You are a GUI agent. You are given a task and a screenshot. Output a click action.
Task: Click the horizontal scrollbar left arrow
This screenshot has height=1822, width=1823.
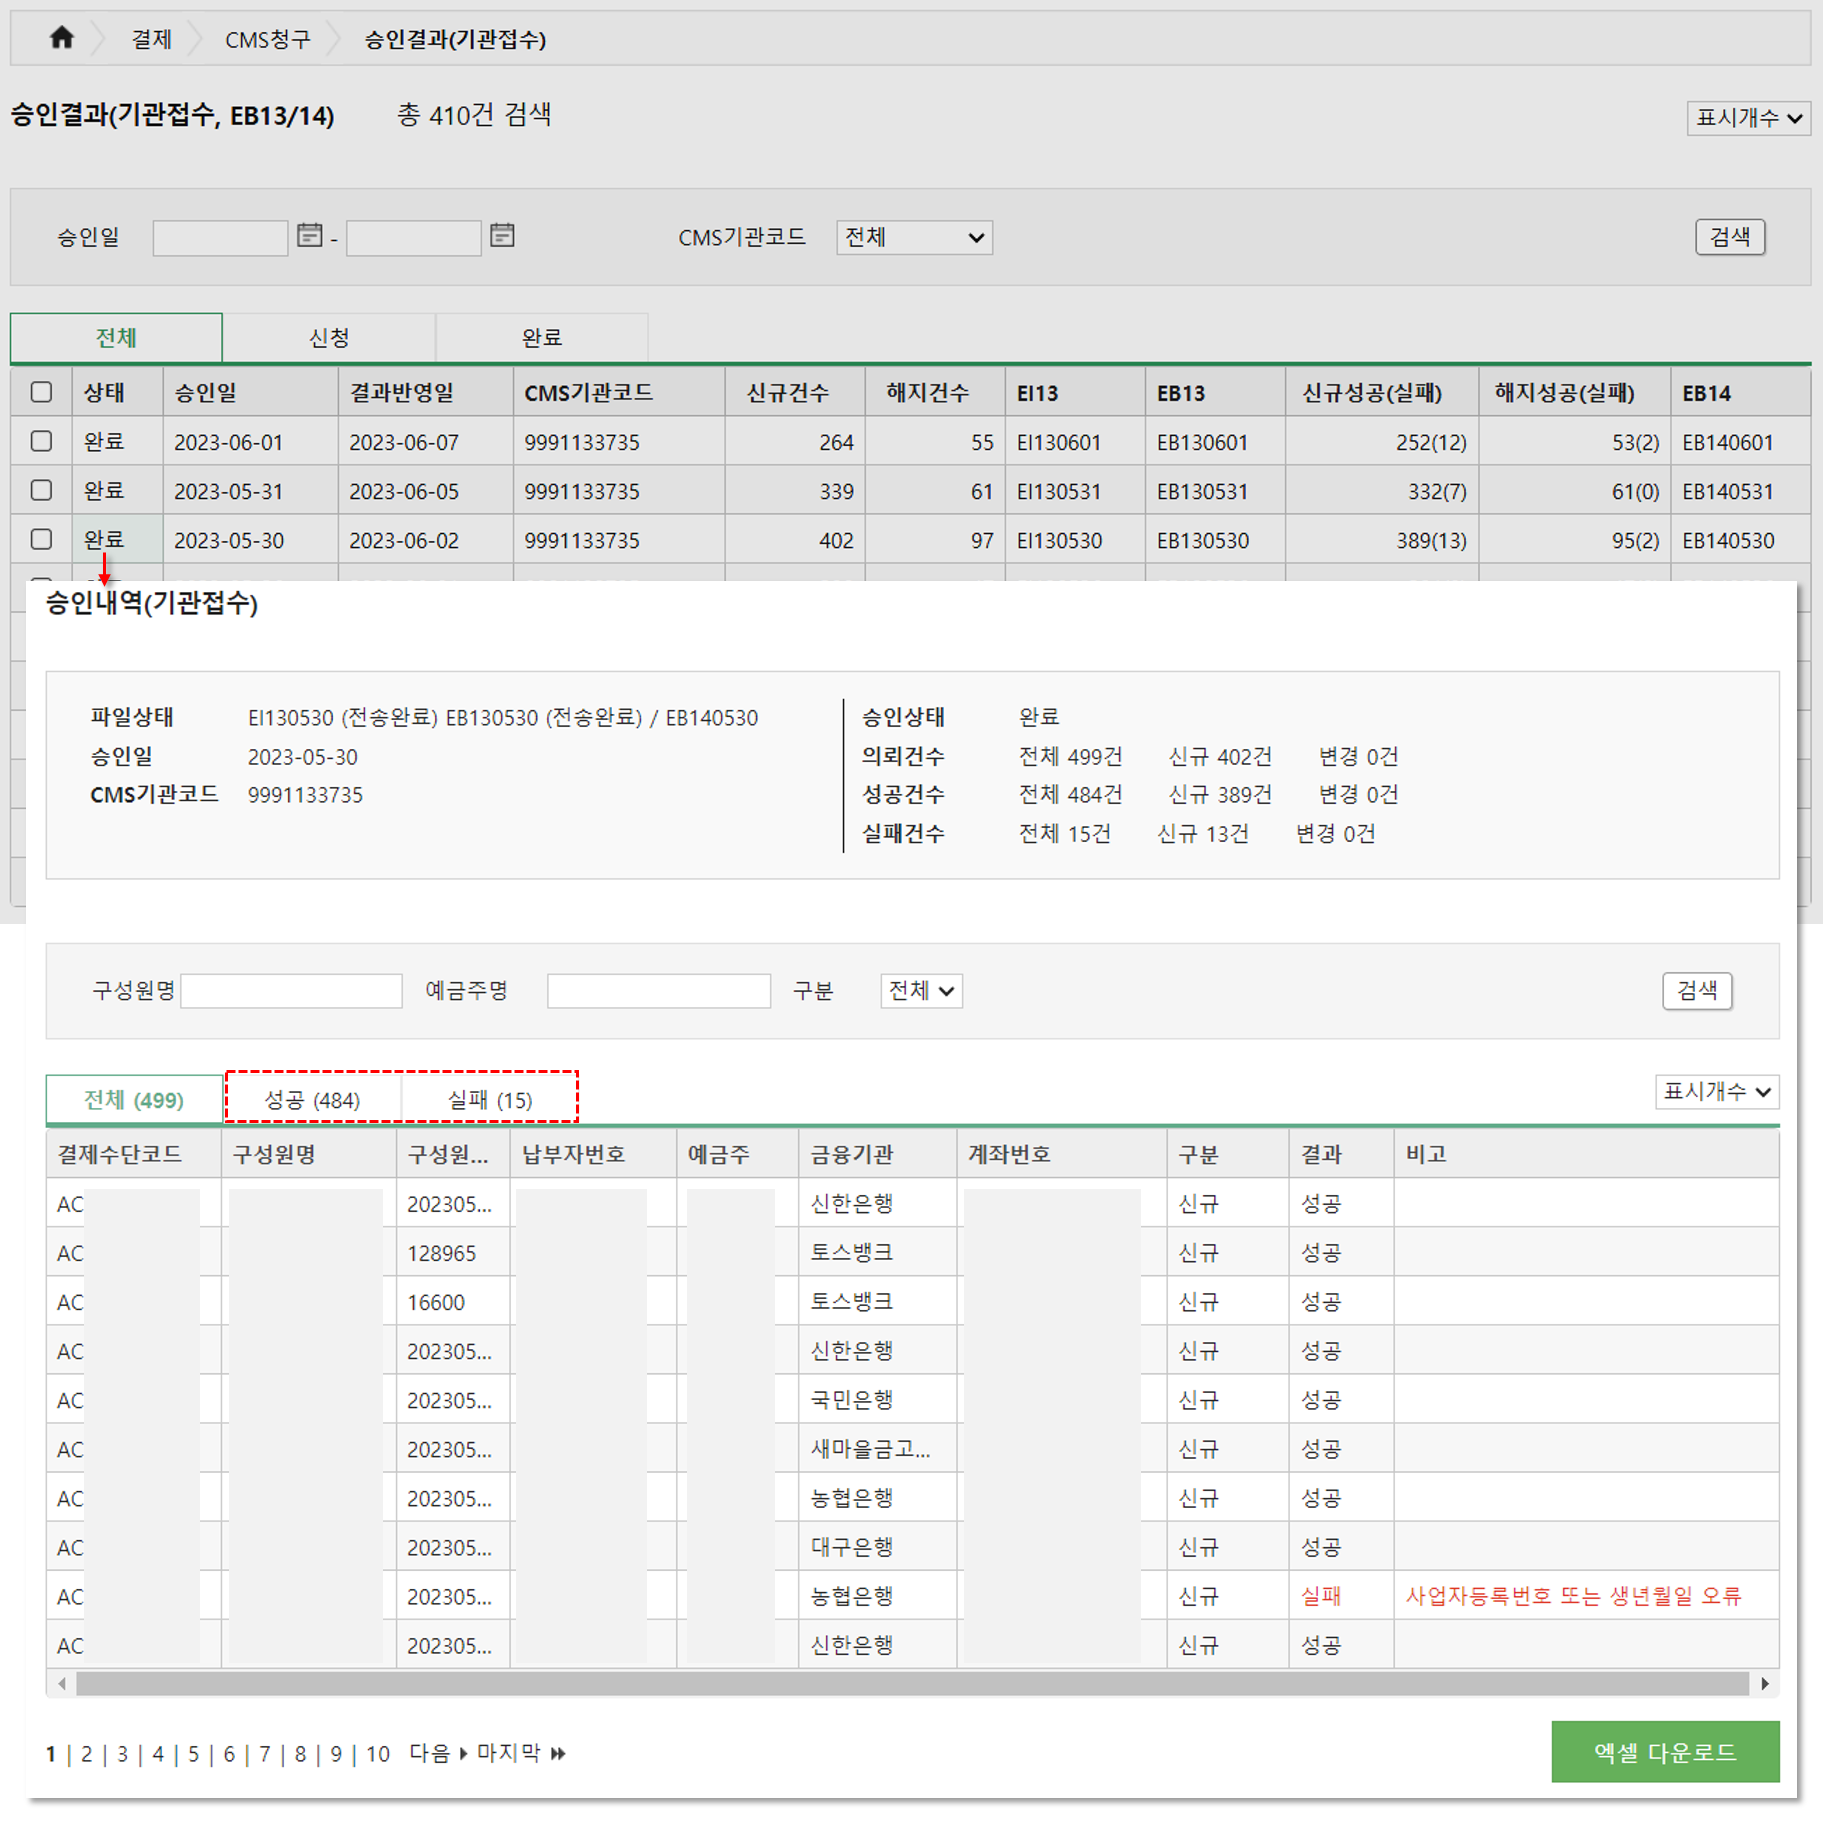tap(62, 1684)
